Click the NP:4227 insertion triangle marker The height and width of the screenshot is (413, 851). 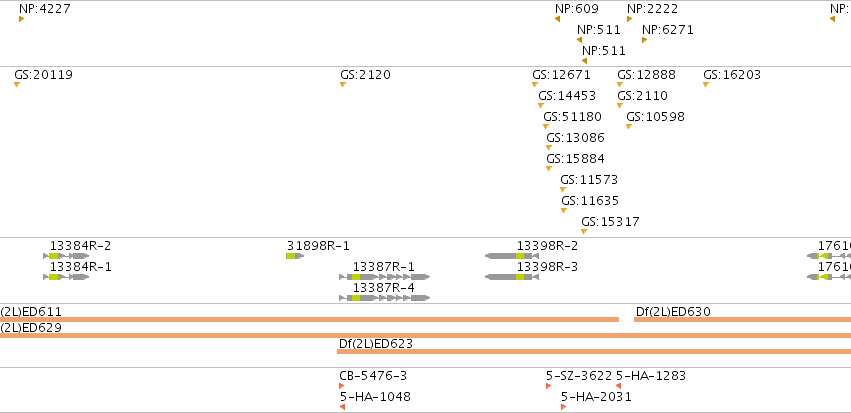click(x=21, y=19)
